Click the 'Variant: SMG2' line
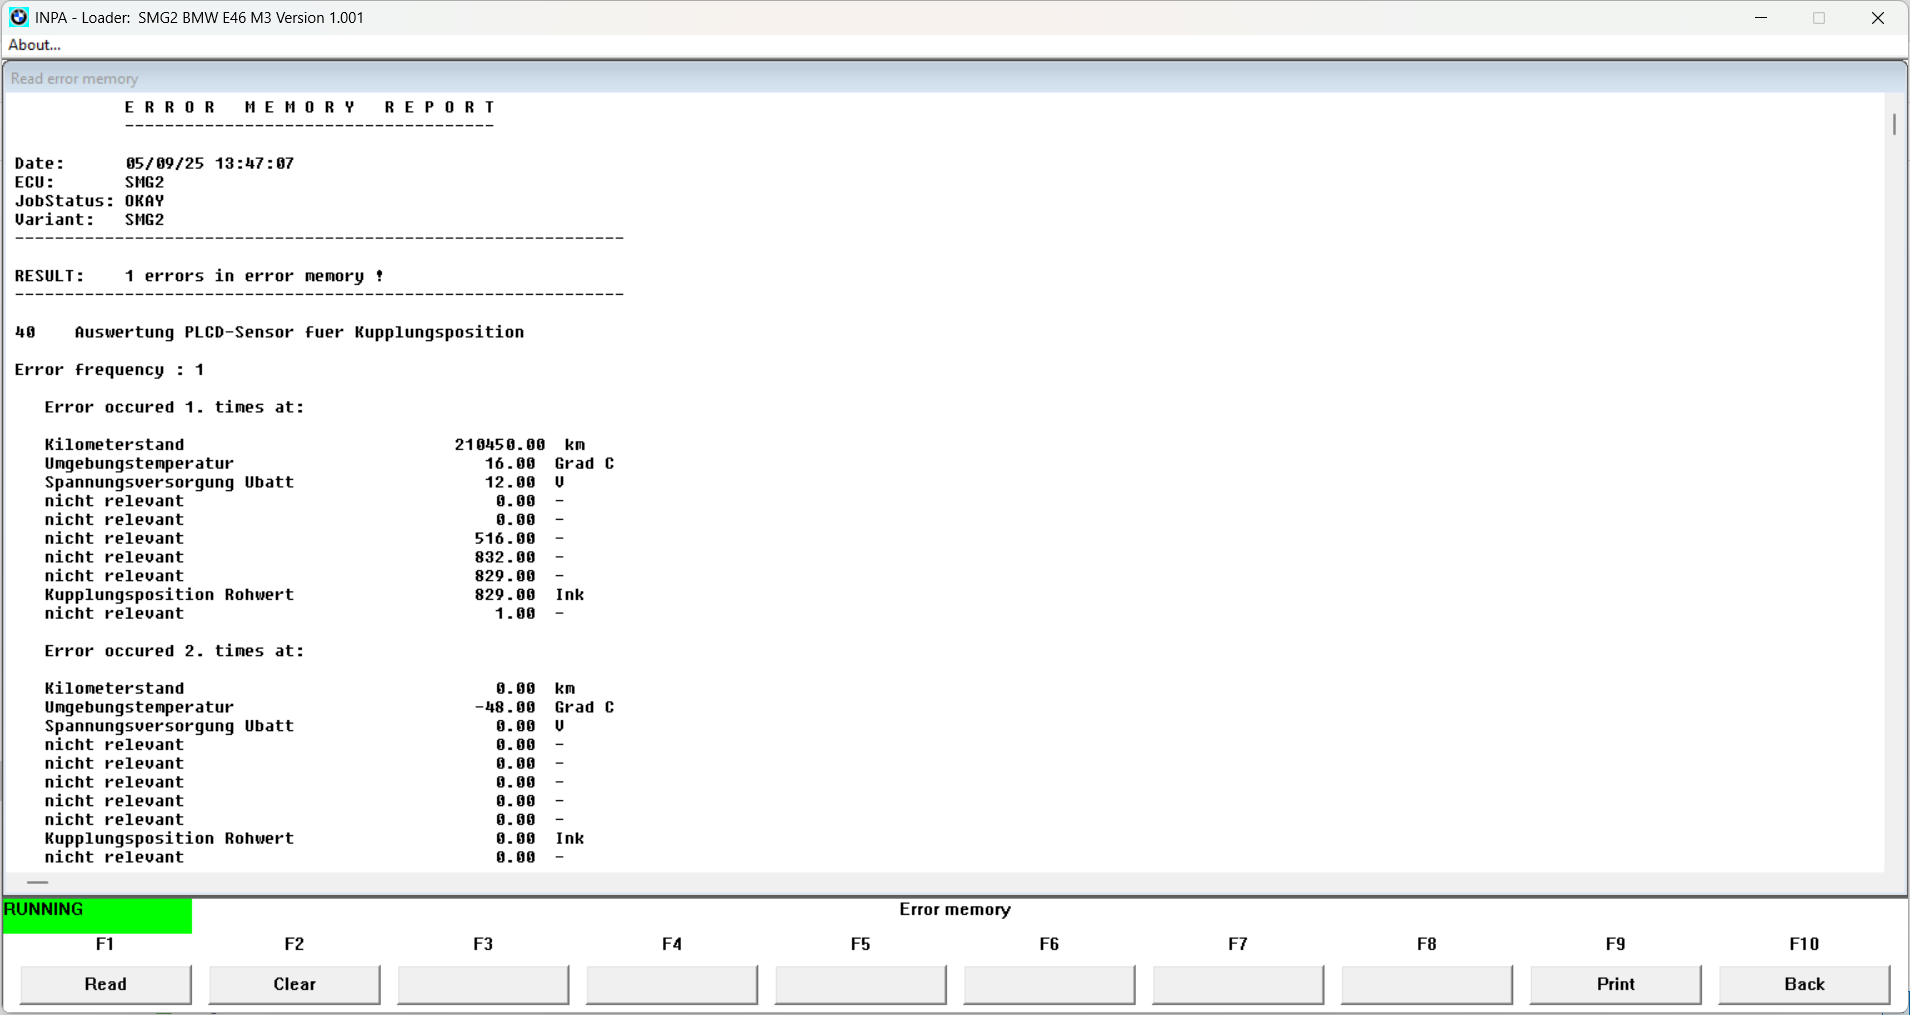Image resolution: width=1910 pixels, height=1015 pixels. point(90,220)
